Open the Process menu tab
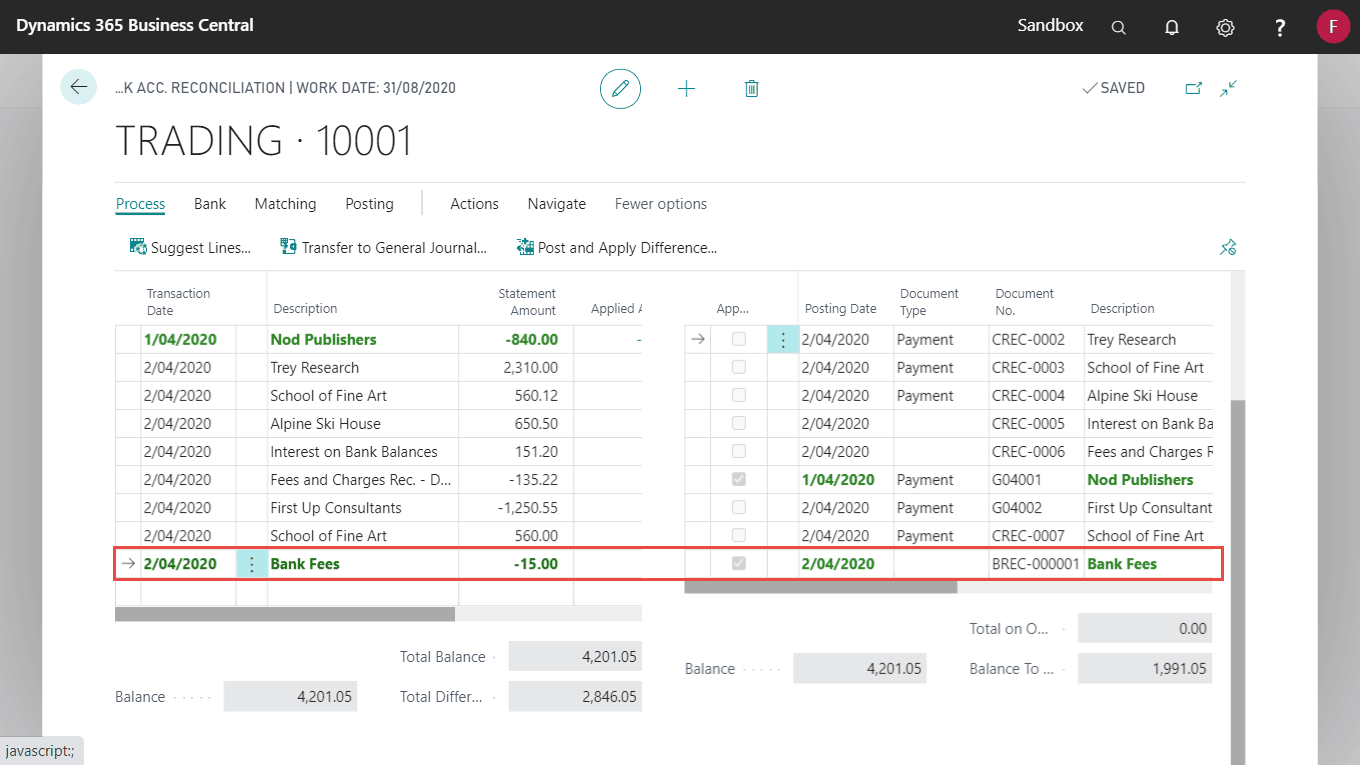Screen dimensions: 1360x766 click(140, 204)
